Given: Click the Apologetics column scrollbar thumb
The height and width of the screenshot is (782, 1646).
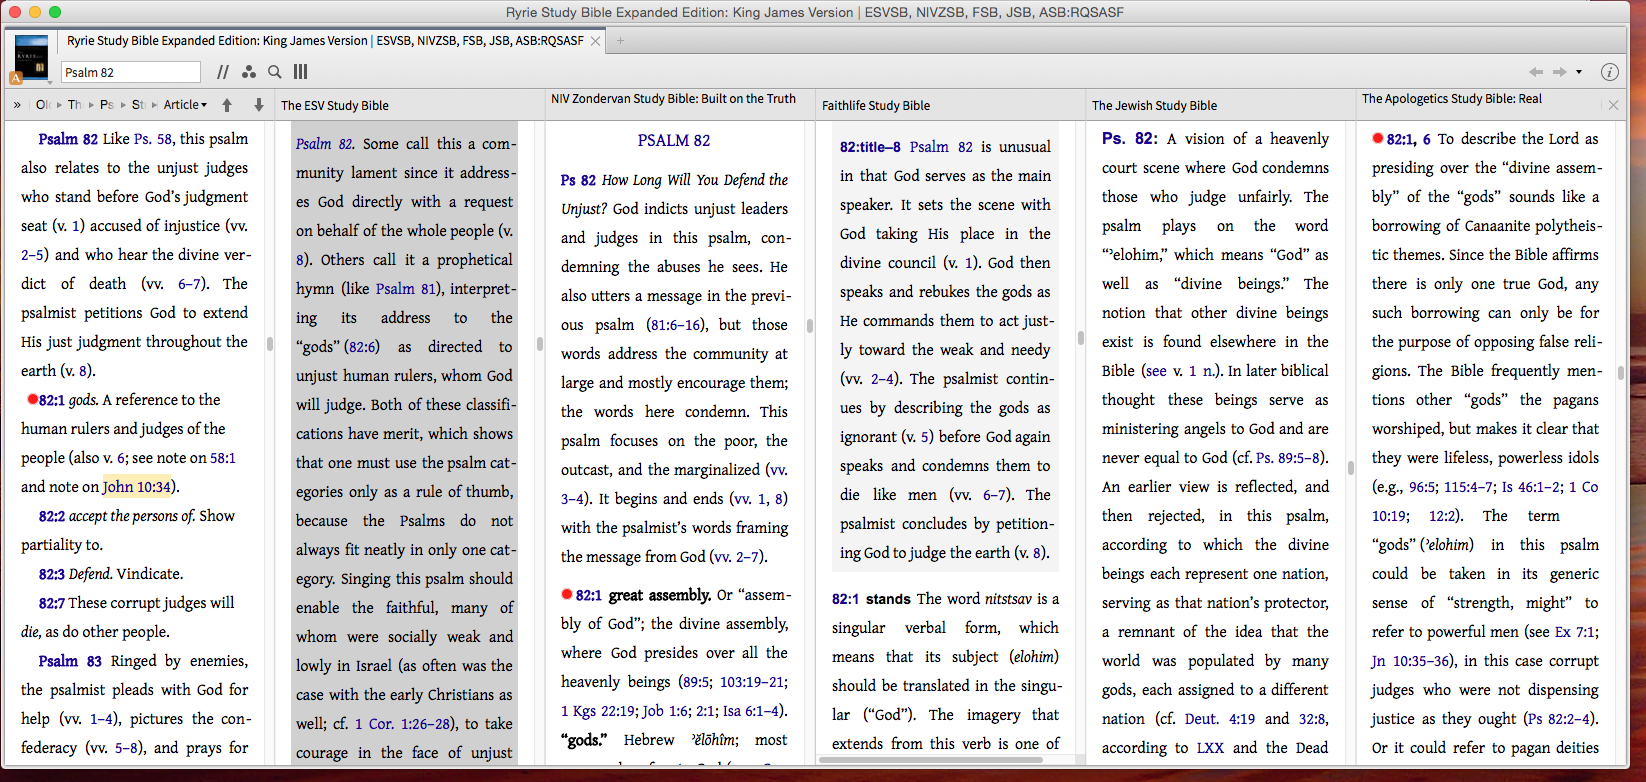Looking at the screenshot, I should [x=1620, y=372].
